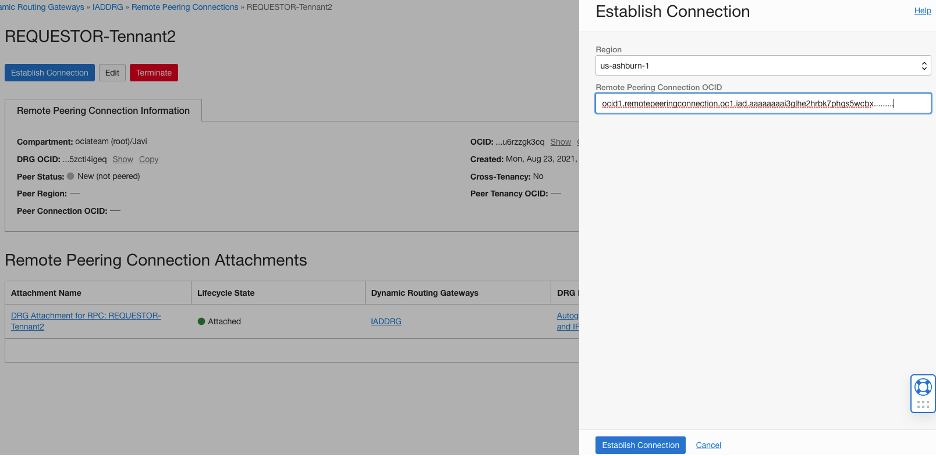This screenshot has width=936, height=456.
Task: Click the grey Peer Status indicator dot
Action: point(70,176)
